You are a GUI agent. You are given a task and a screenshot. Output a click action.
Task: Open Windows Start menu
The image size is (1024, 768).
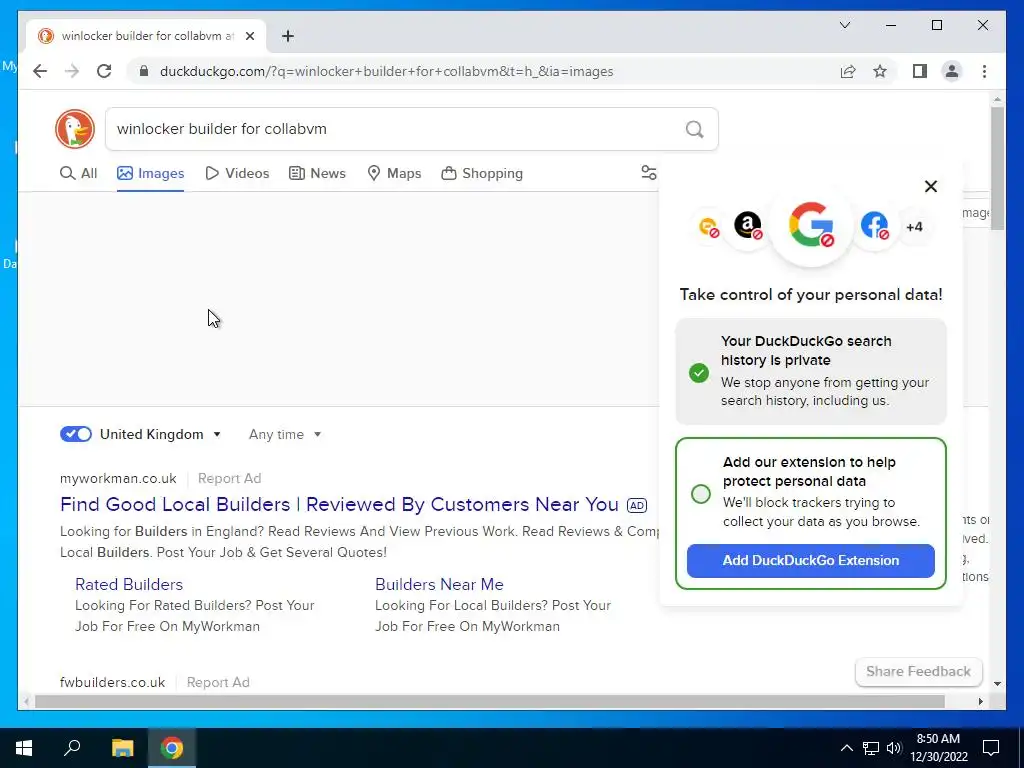pyautogui.click(x=24, y=748)
